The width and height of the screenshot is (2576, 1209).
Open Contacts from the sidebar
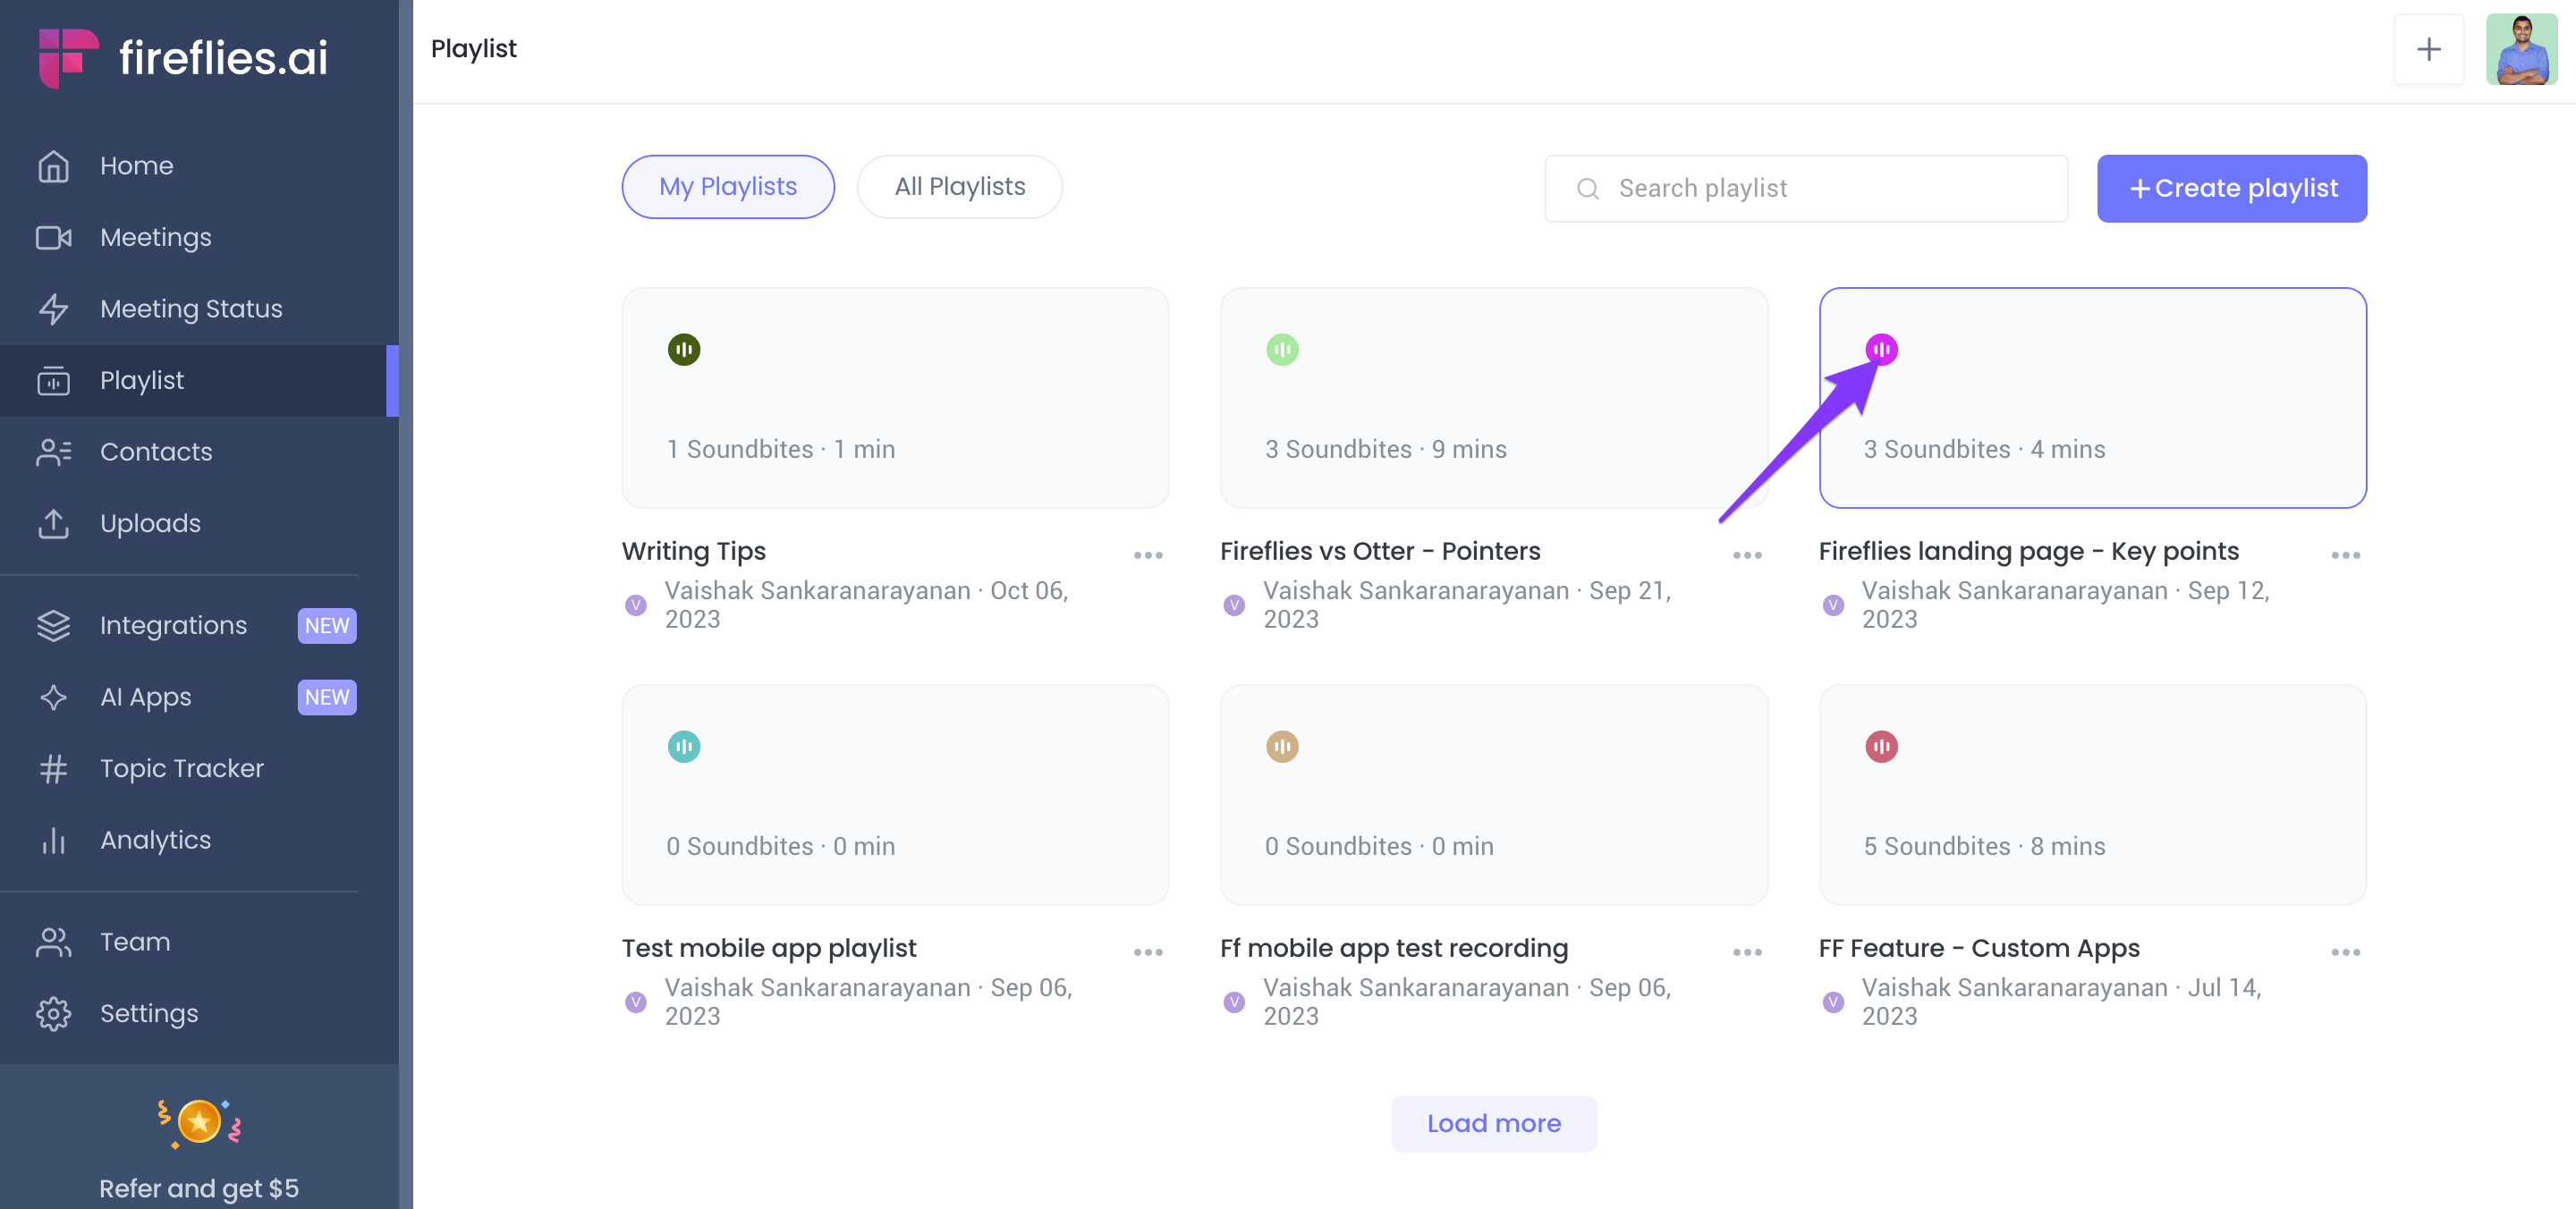coord(199,452)
